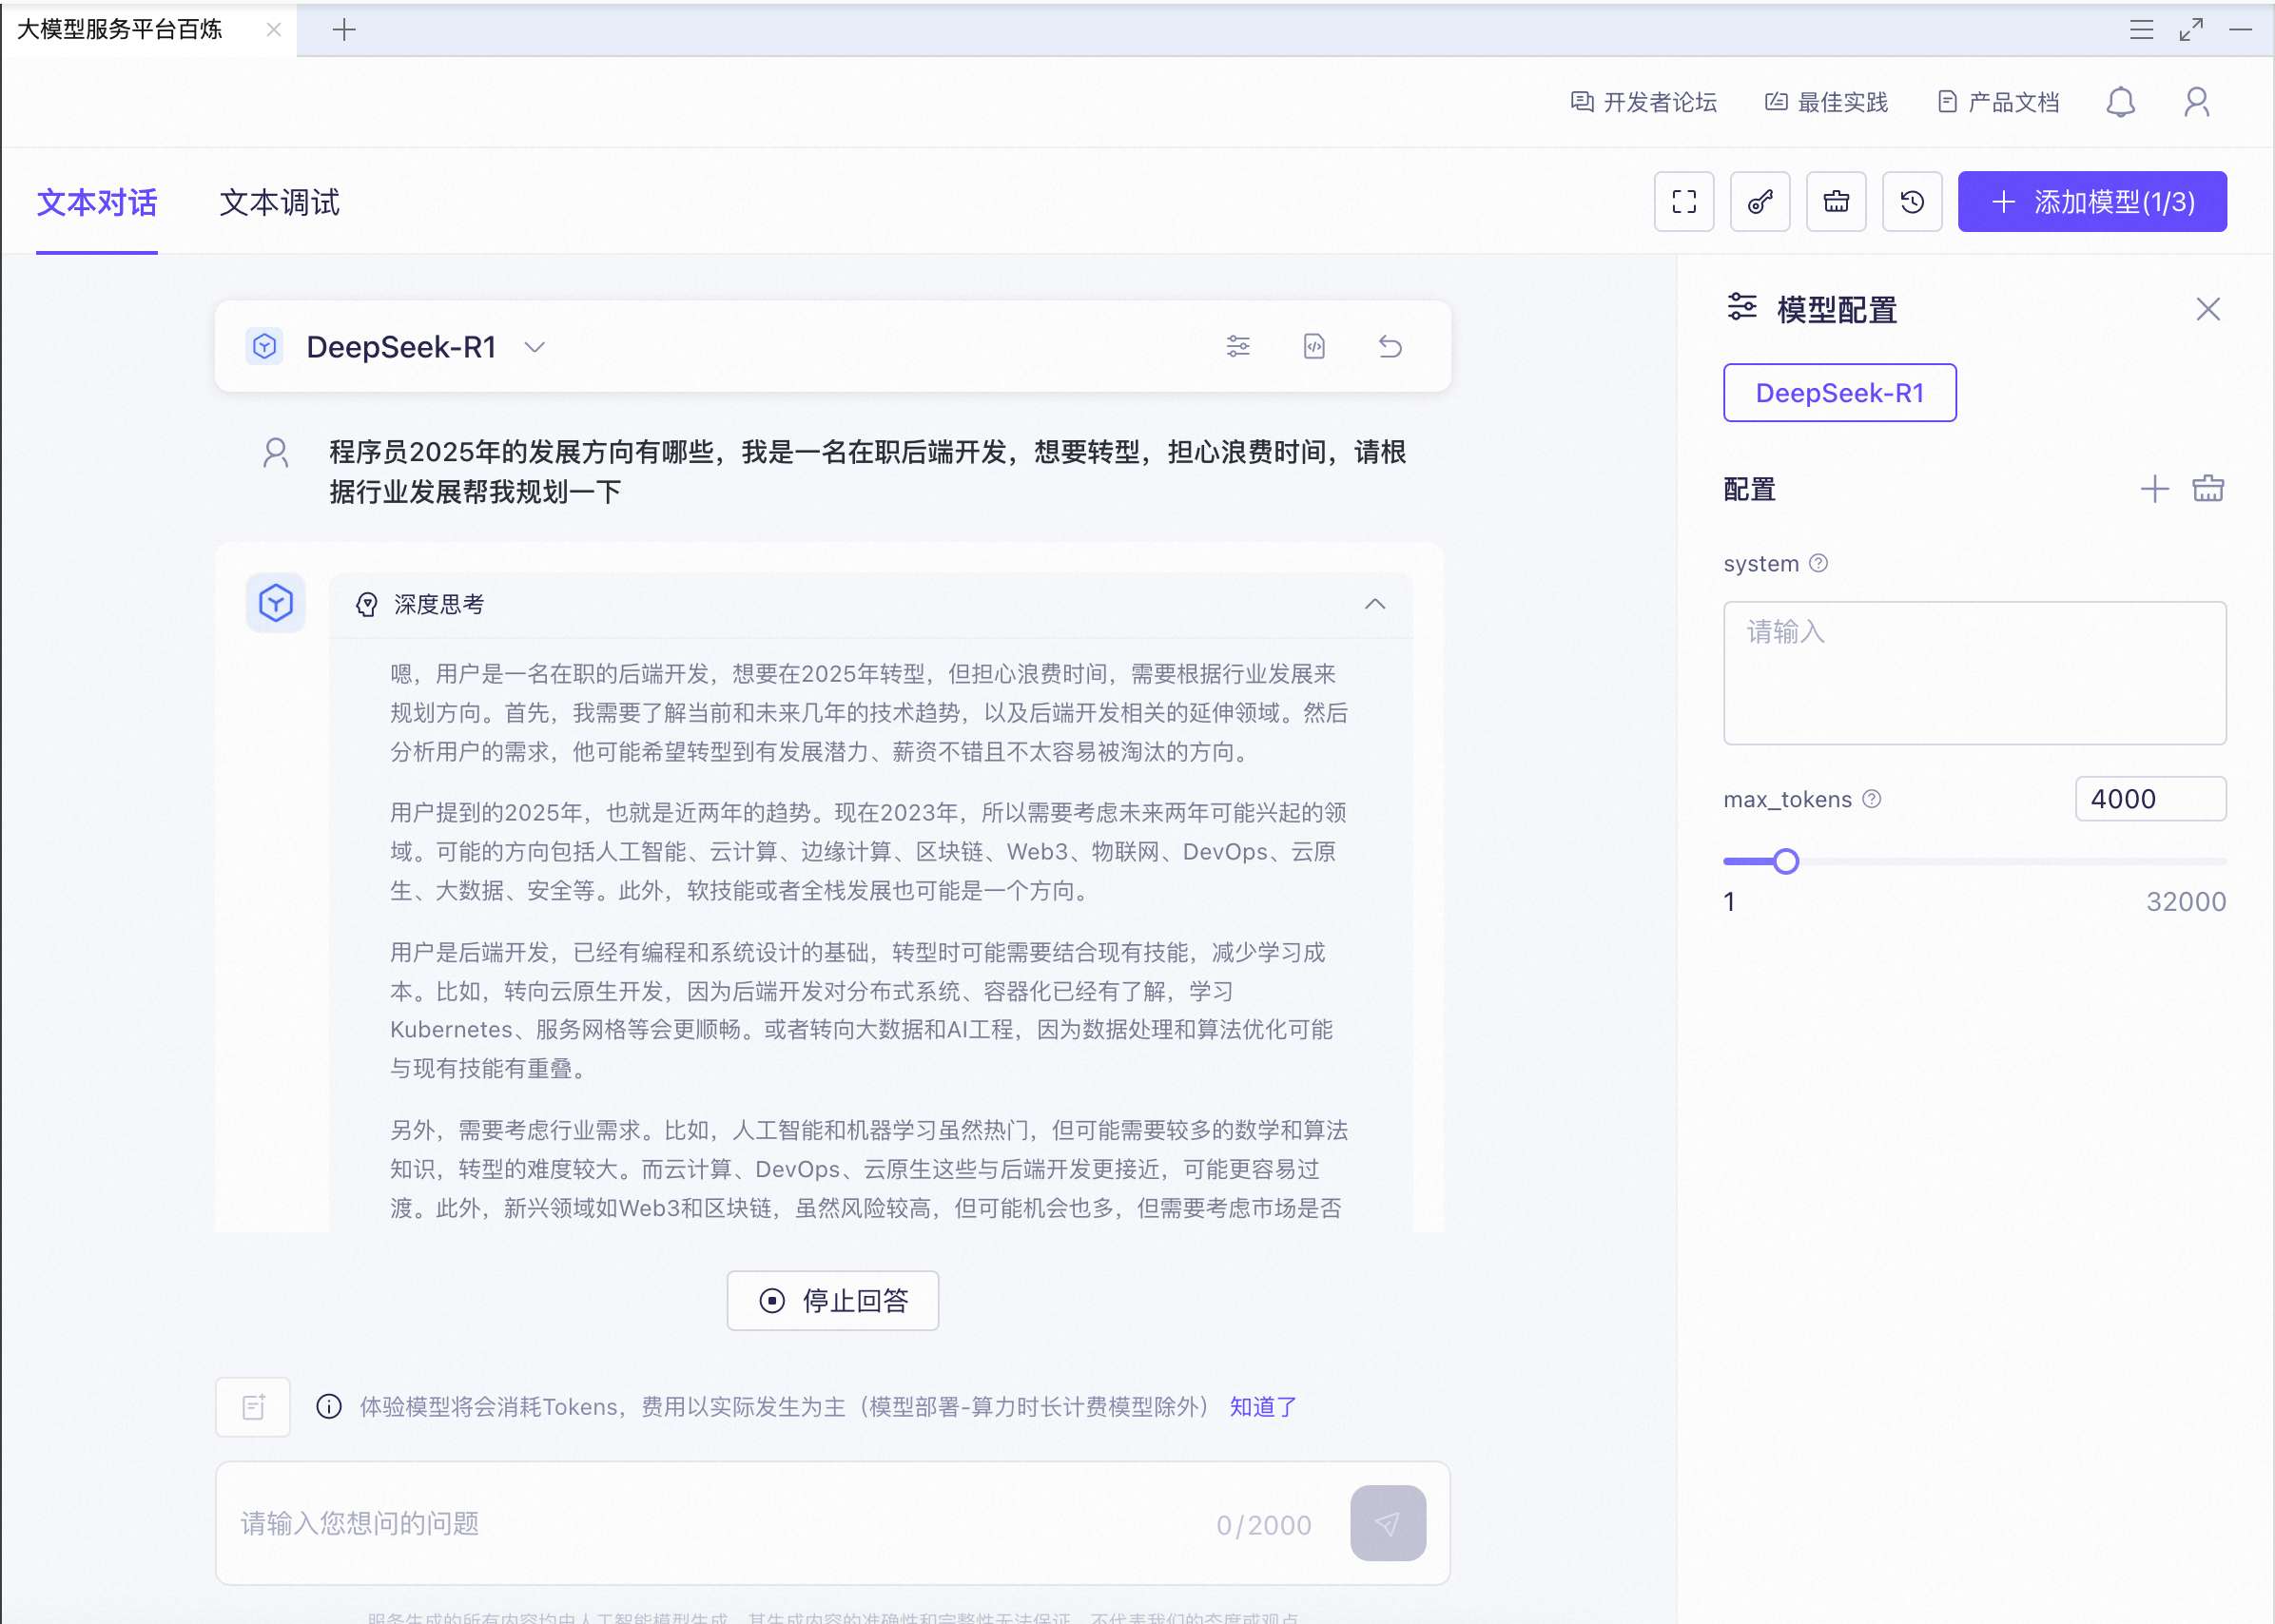Open model settings sliders icon in DeepSeek-R1 header
Image resolution: width=2275 pixels, height=1624 pixels.
pos(1238,347)
